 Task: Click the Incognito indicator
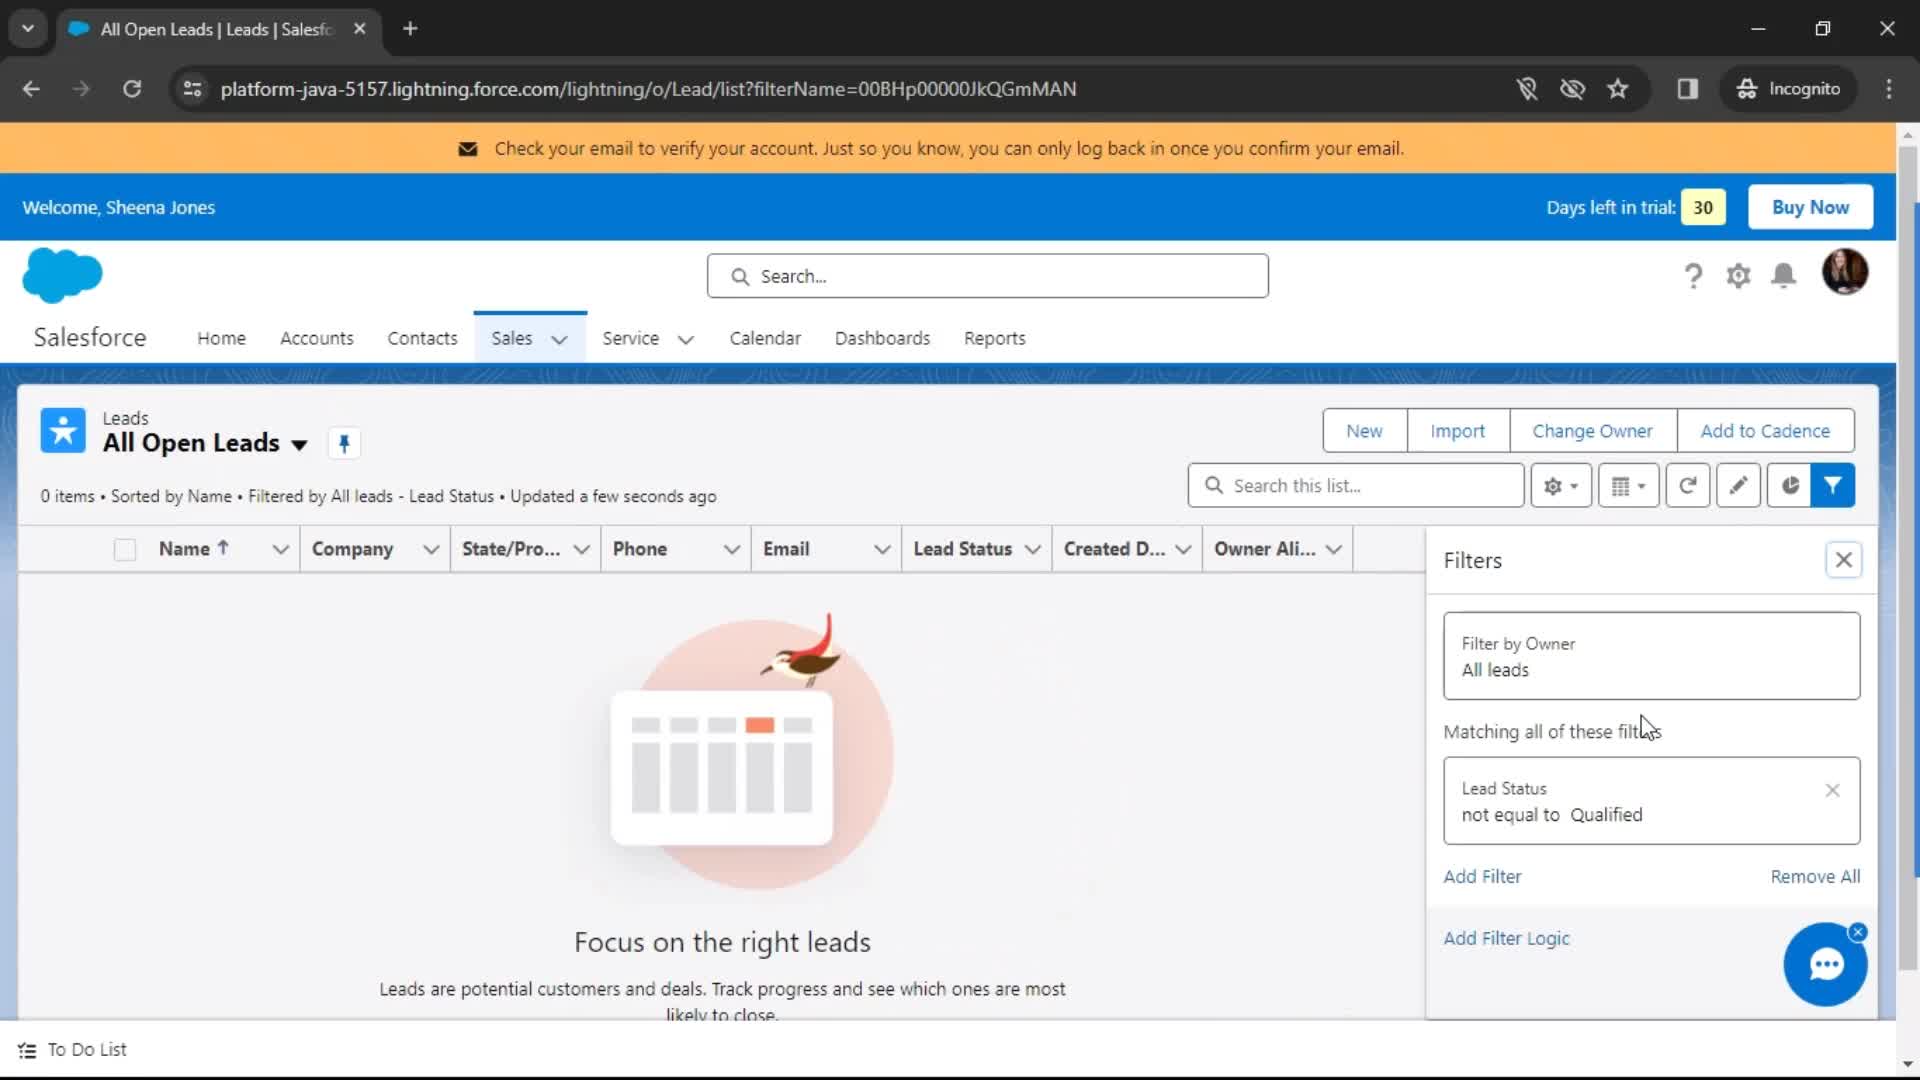[1789, 89]
